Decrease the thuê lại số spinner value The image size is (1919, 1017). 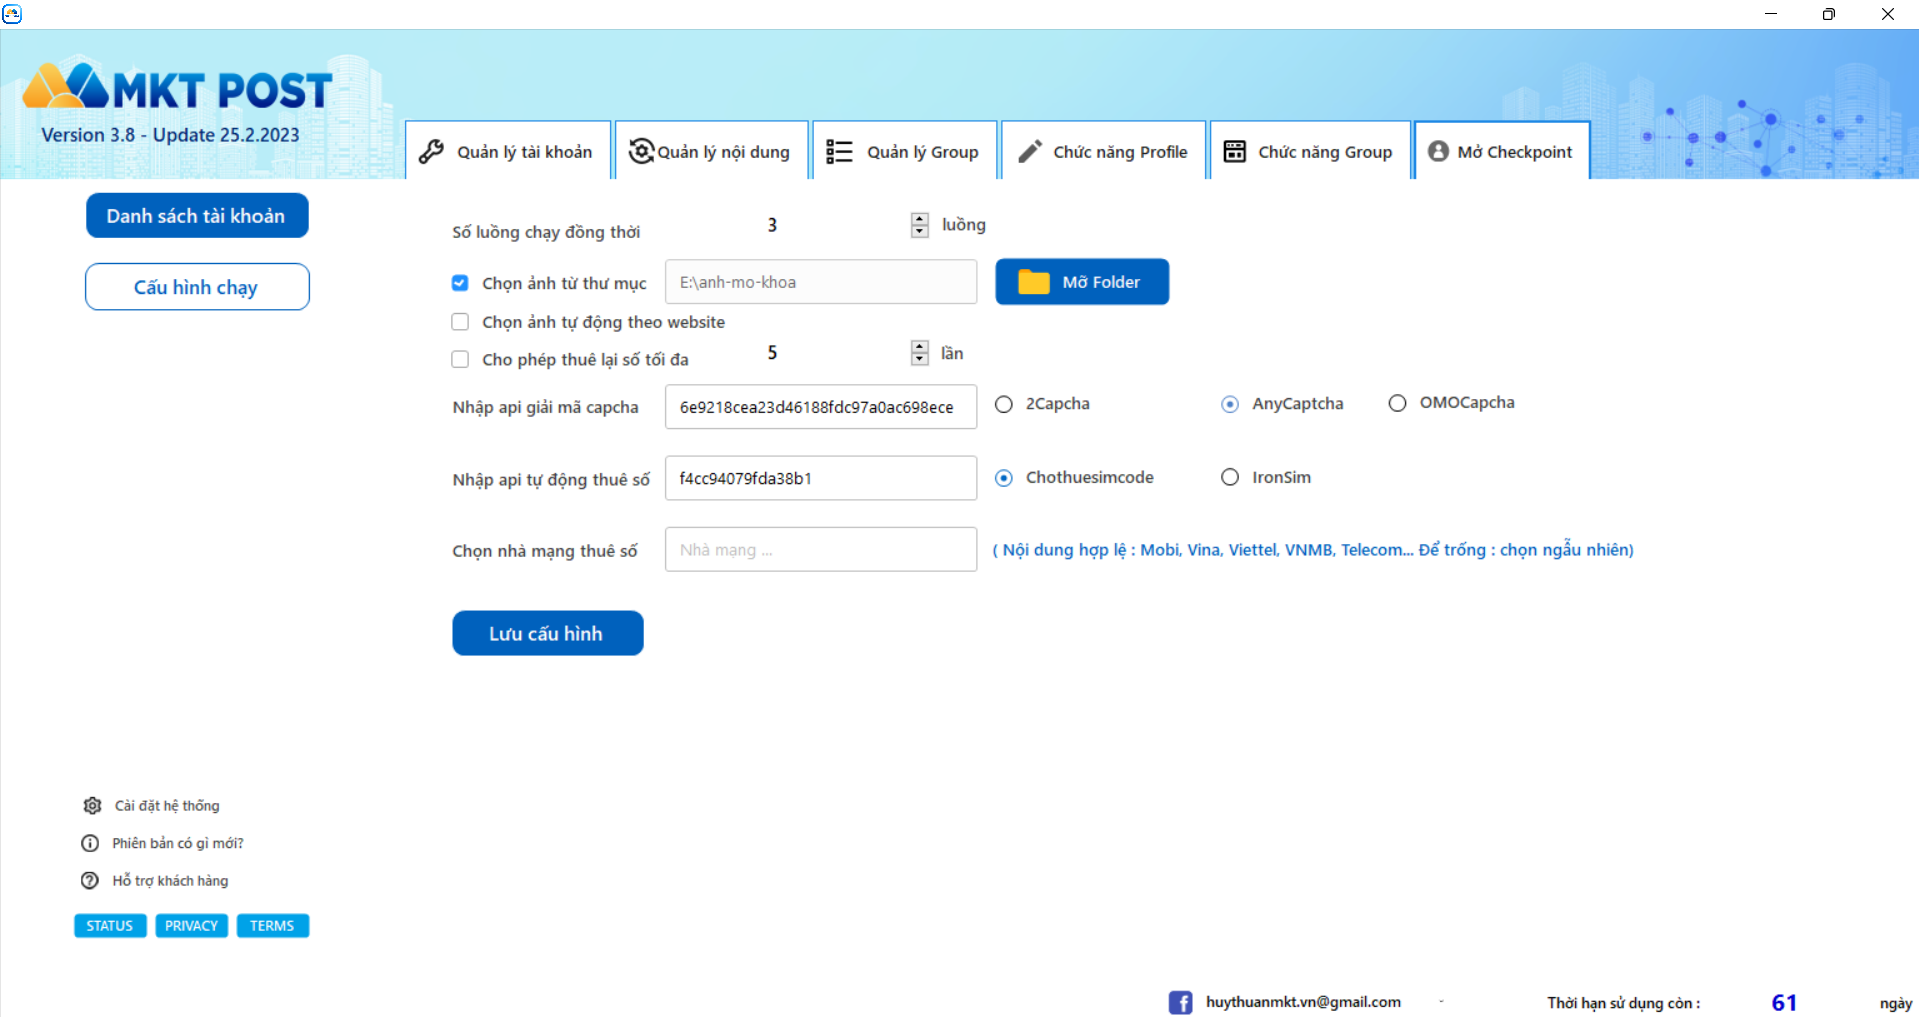tap(920, 359)
